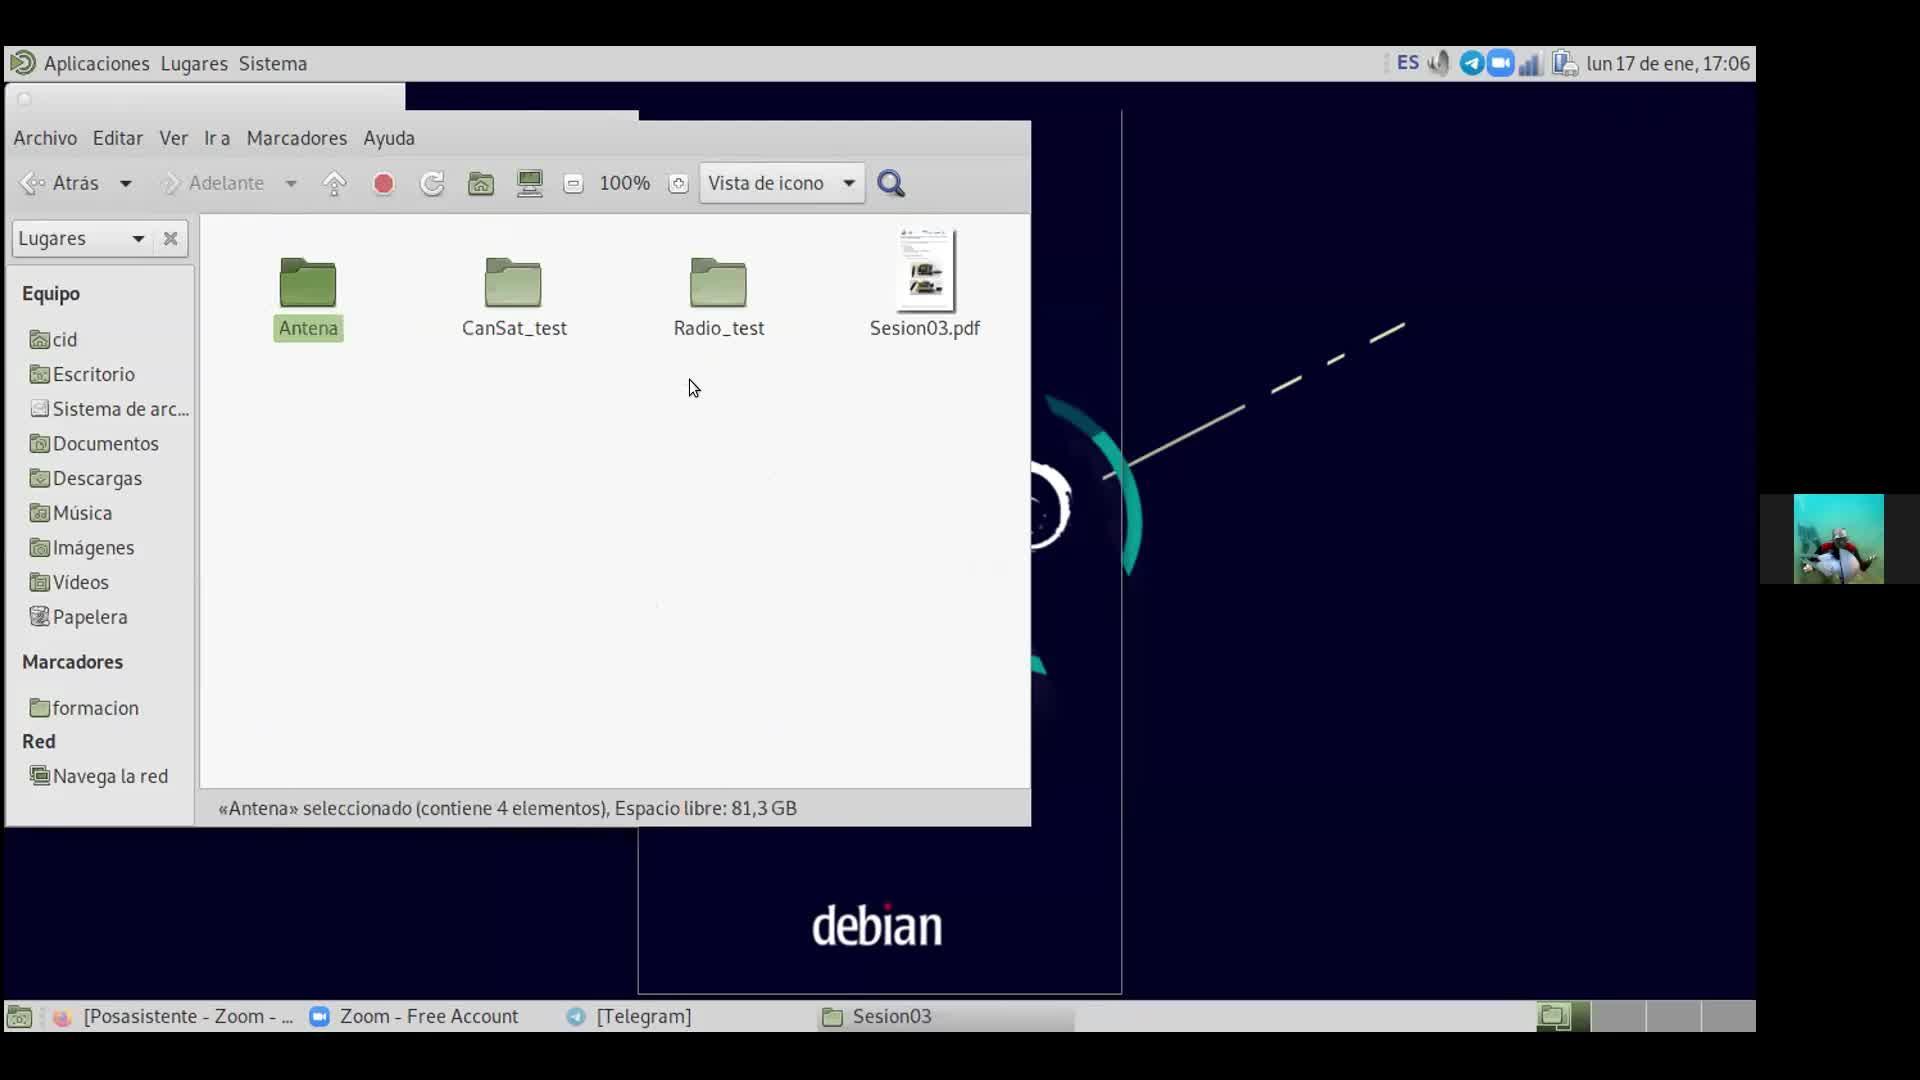Open the Archivo menu
Screen dimensions: 1920x1080
point(45,138)
